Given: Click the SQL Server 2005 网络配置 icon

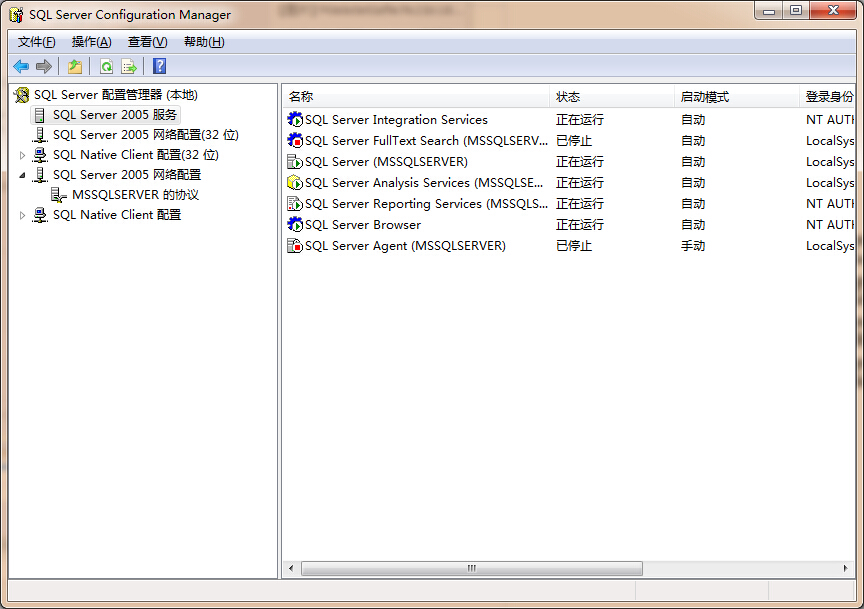Looking at the screenshot, I should tap(40, 175).
